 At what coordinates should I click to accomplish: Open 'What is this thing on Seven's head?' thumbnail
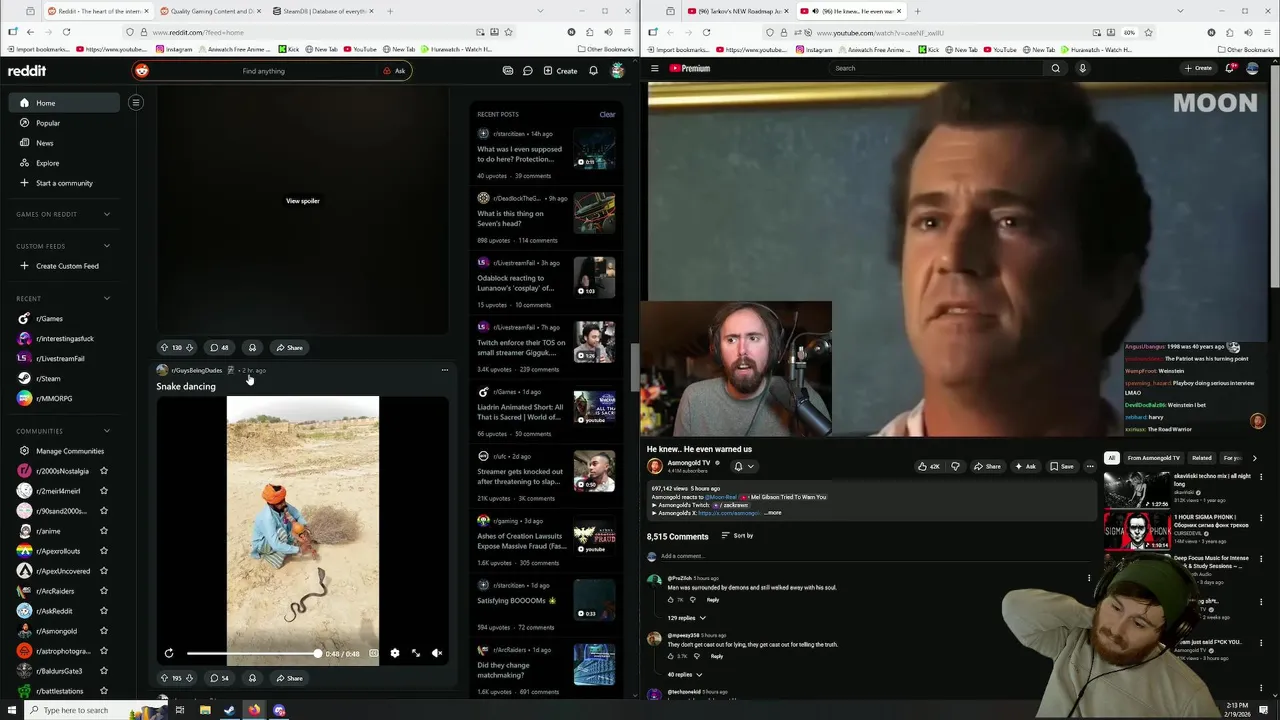click(x=594, y=213)
